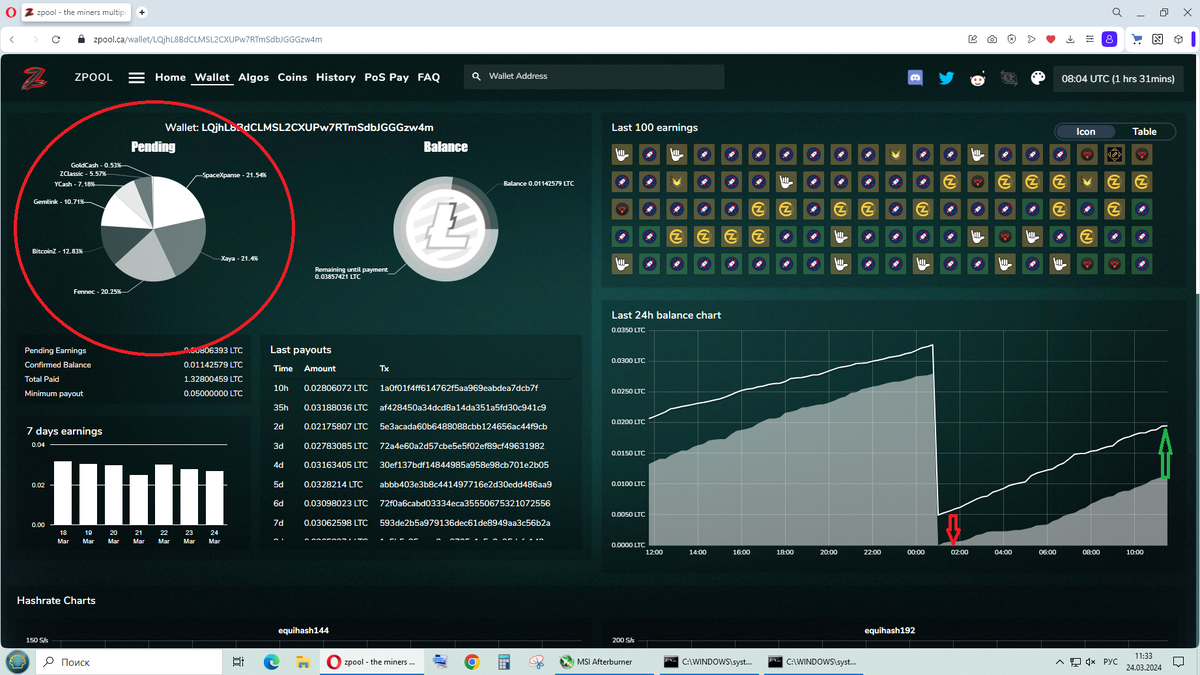The width and height of the screenshot is (1200, 675).
Task: Click the page edit pencil icon in address bar
Action: pos(973,40)
